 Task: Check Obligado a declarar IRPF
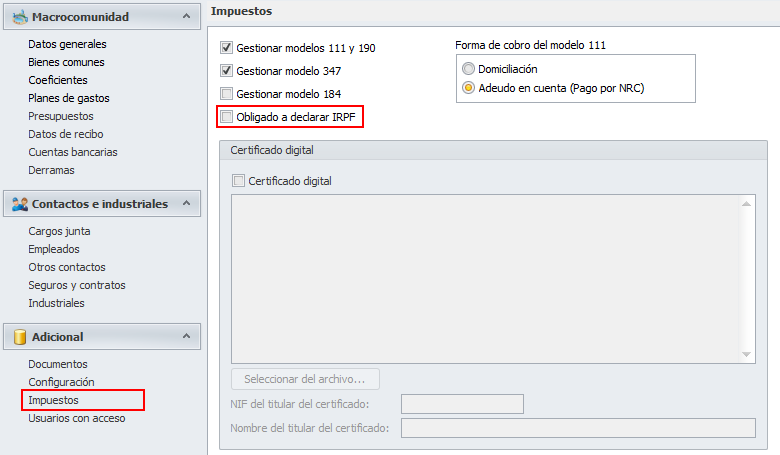[226, 117]
